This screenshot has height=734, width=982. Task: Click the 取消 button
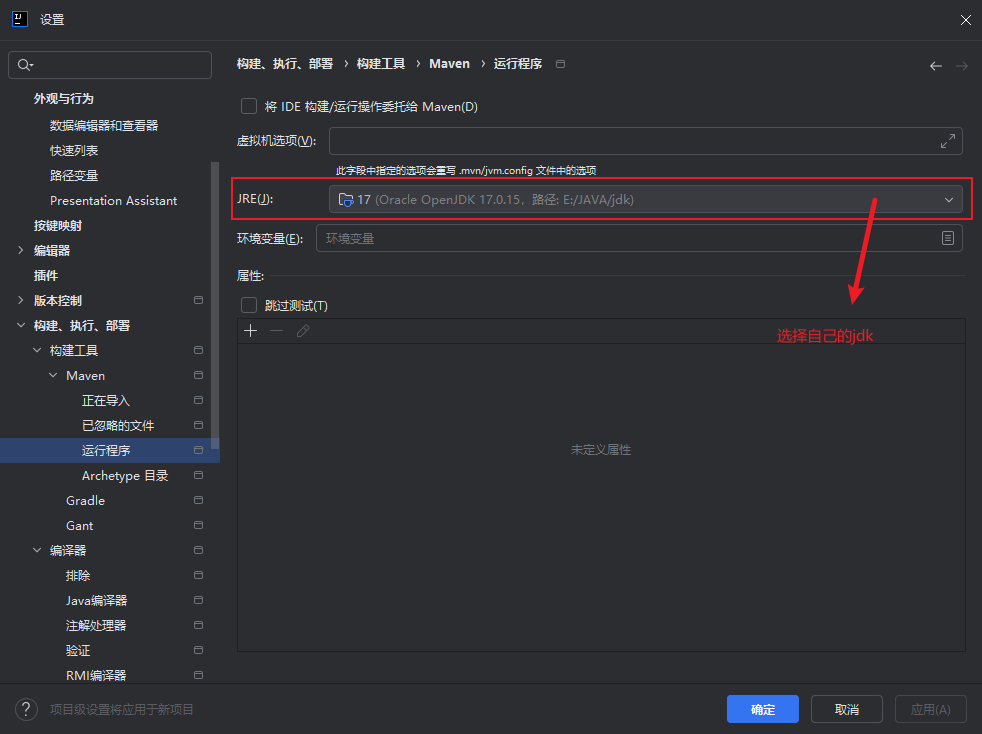tap(846, 709)
